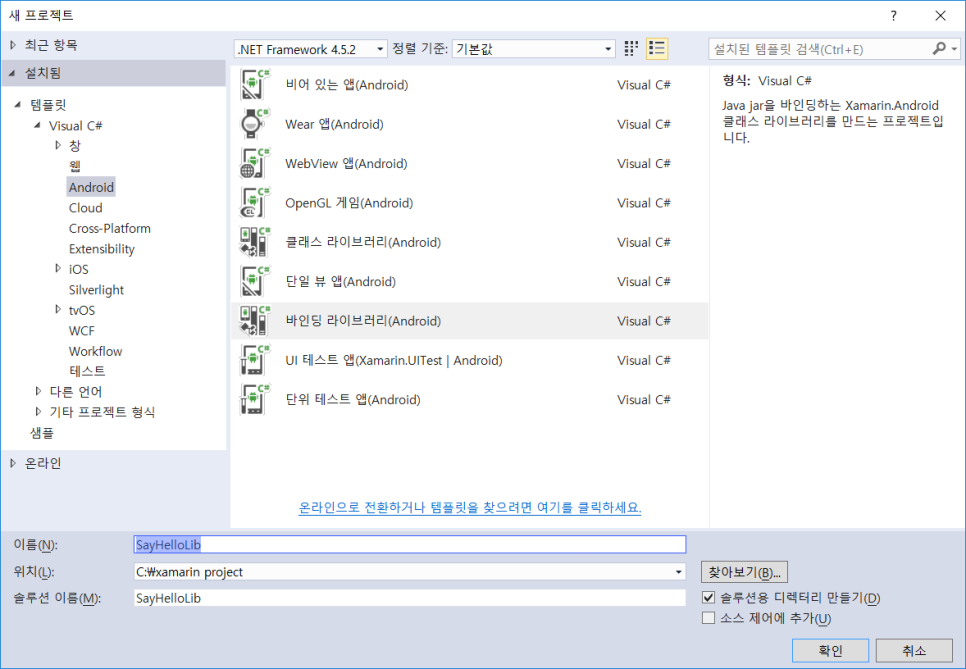Select the WebView 앱(Android) label
This screenshot has width=966, height=669.
(346, 163)
